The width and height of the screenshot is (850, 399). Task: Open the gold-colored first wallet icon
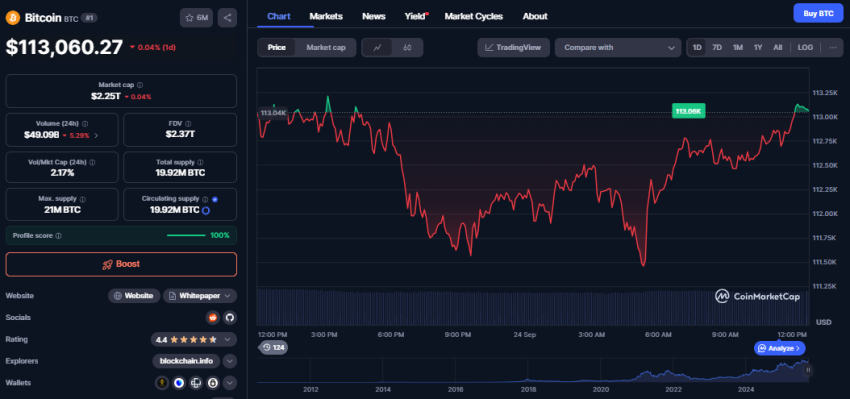(x=162, y=383)
